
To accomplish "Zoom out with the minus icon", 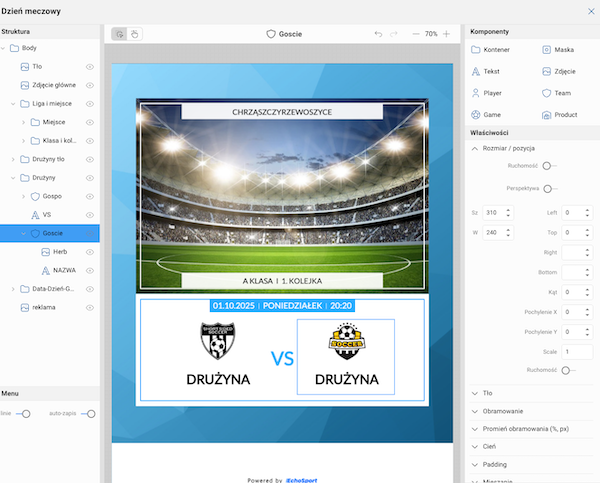I will click(416, 34).
